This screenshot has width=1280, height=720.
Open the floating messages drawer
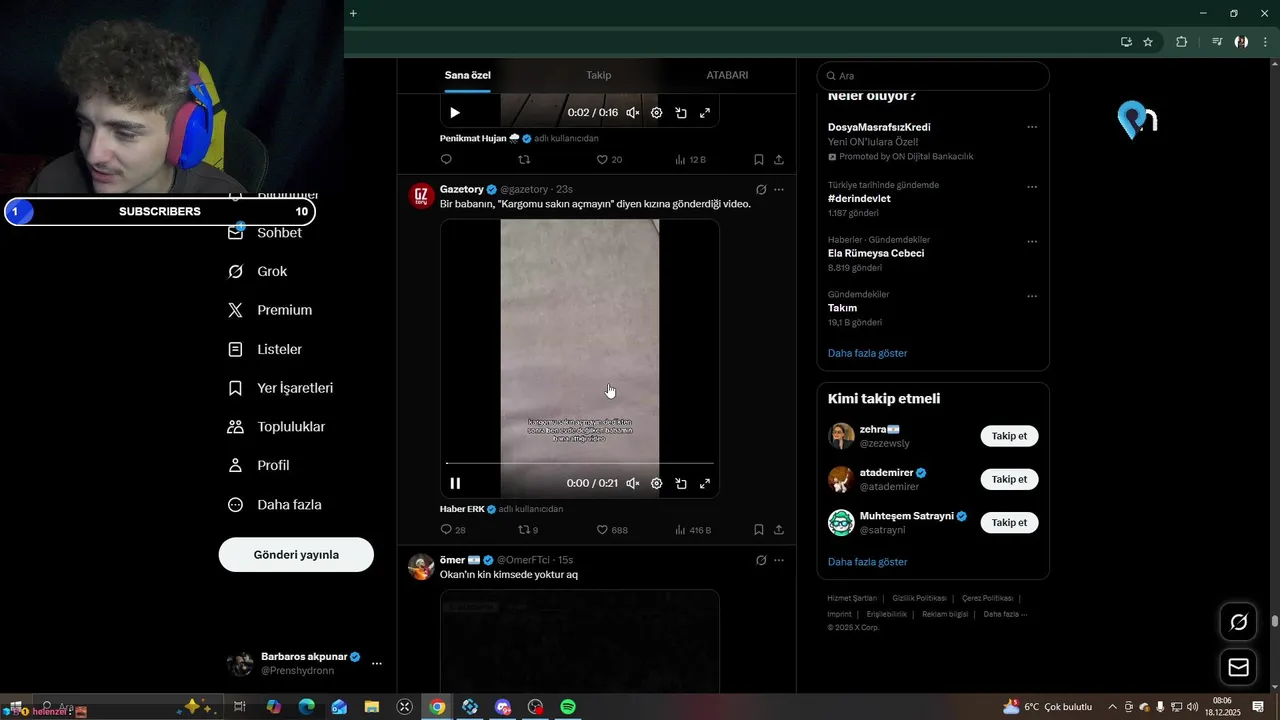tap(1239, 668)
